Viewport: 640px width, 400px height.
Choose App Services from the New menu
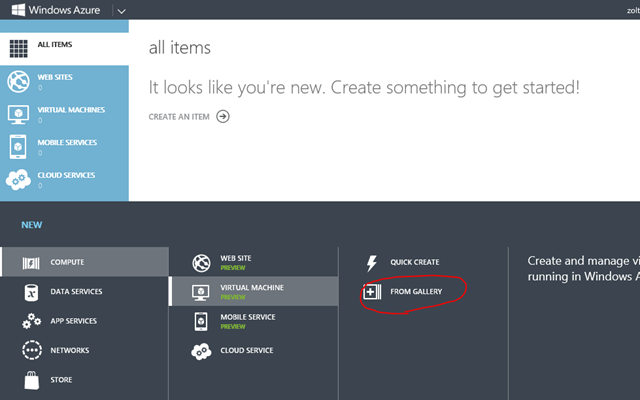coord(73,321)
